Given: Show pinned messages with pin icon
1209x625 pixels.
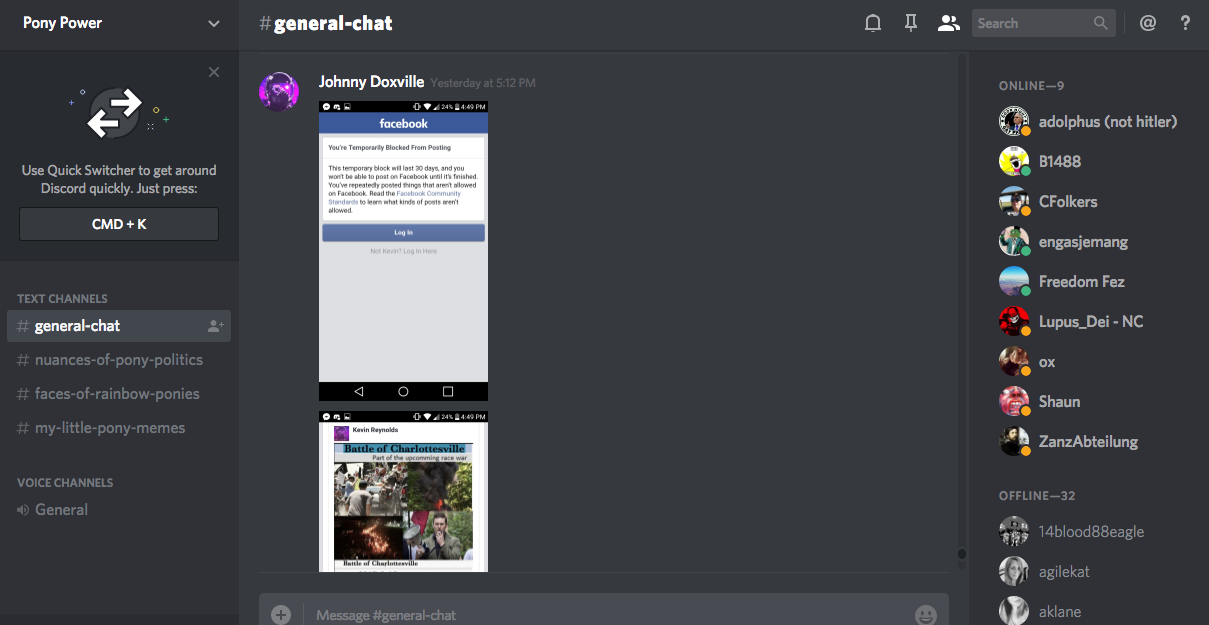Looking at the screenshot, I should coord(911,23).
